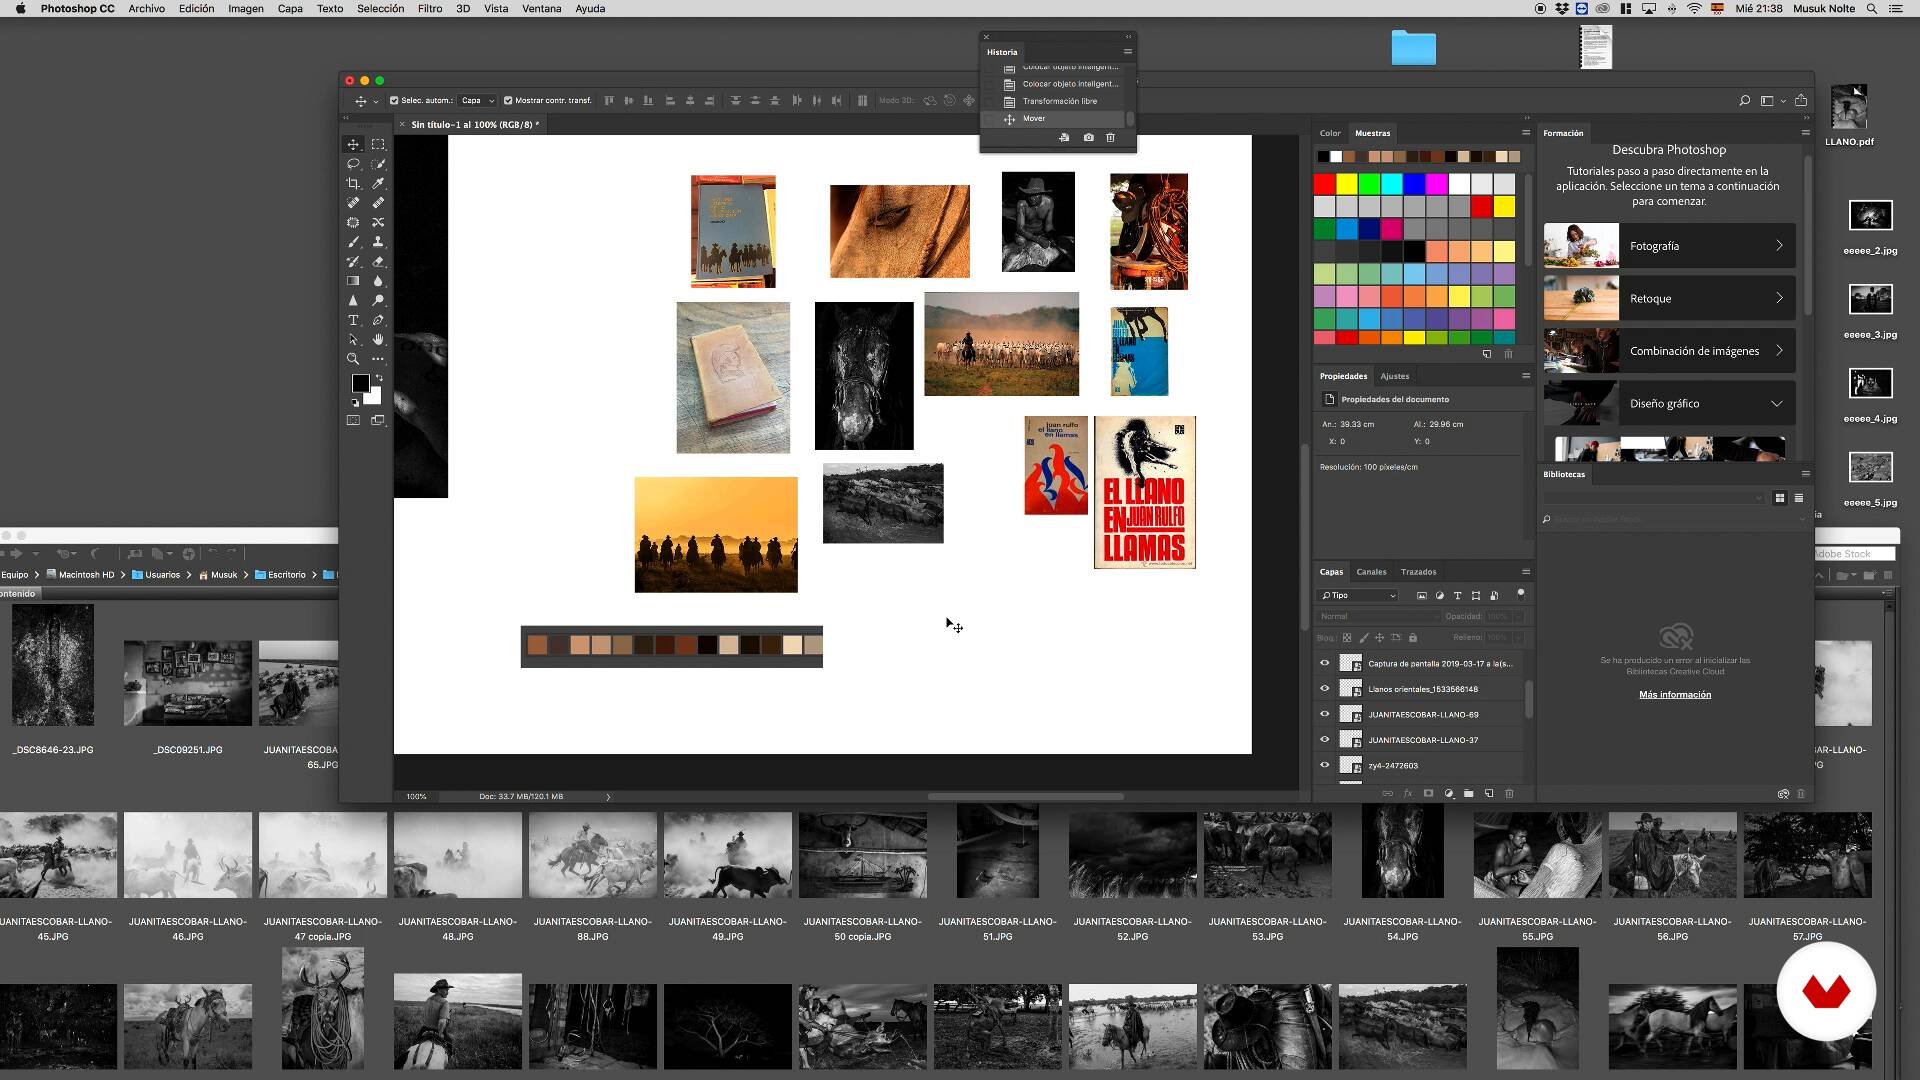Screen dimensions: 1920x1080
Task: Pick the red swatch in Muestras
Action: click(x=1324, y=184)
